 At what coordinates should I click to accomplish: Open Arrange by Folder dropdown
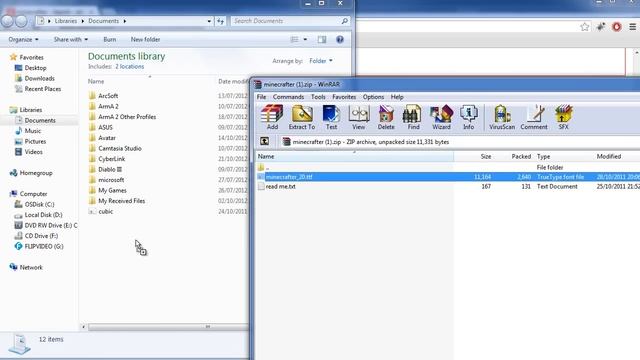(x=321, y=61)
